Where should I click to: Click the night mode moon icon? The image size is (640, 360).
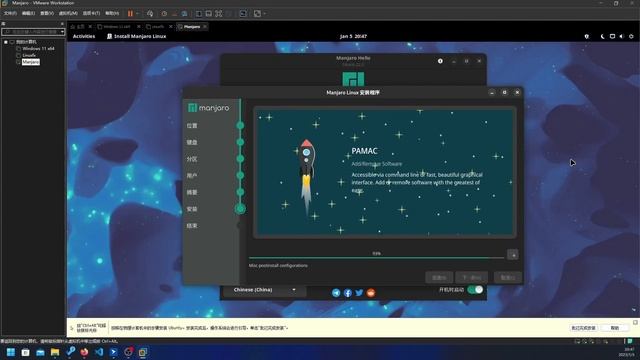(602, 36)
